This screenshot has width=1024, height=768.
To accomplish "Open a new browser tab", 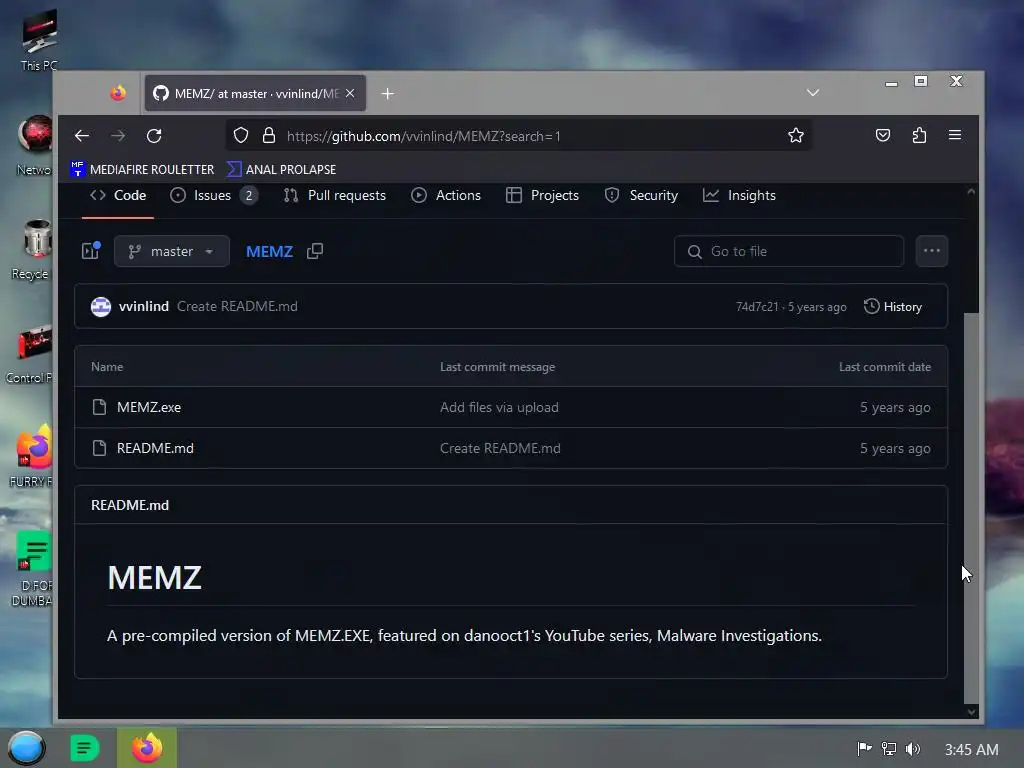I will [387, 94].
